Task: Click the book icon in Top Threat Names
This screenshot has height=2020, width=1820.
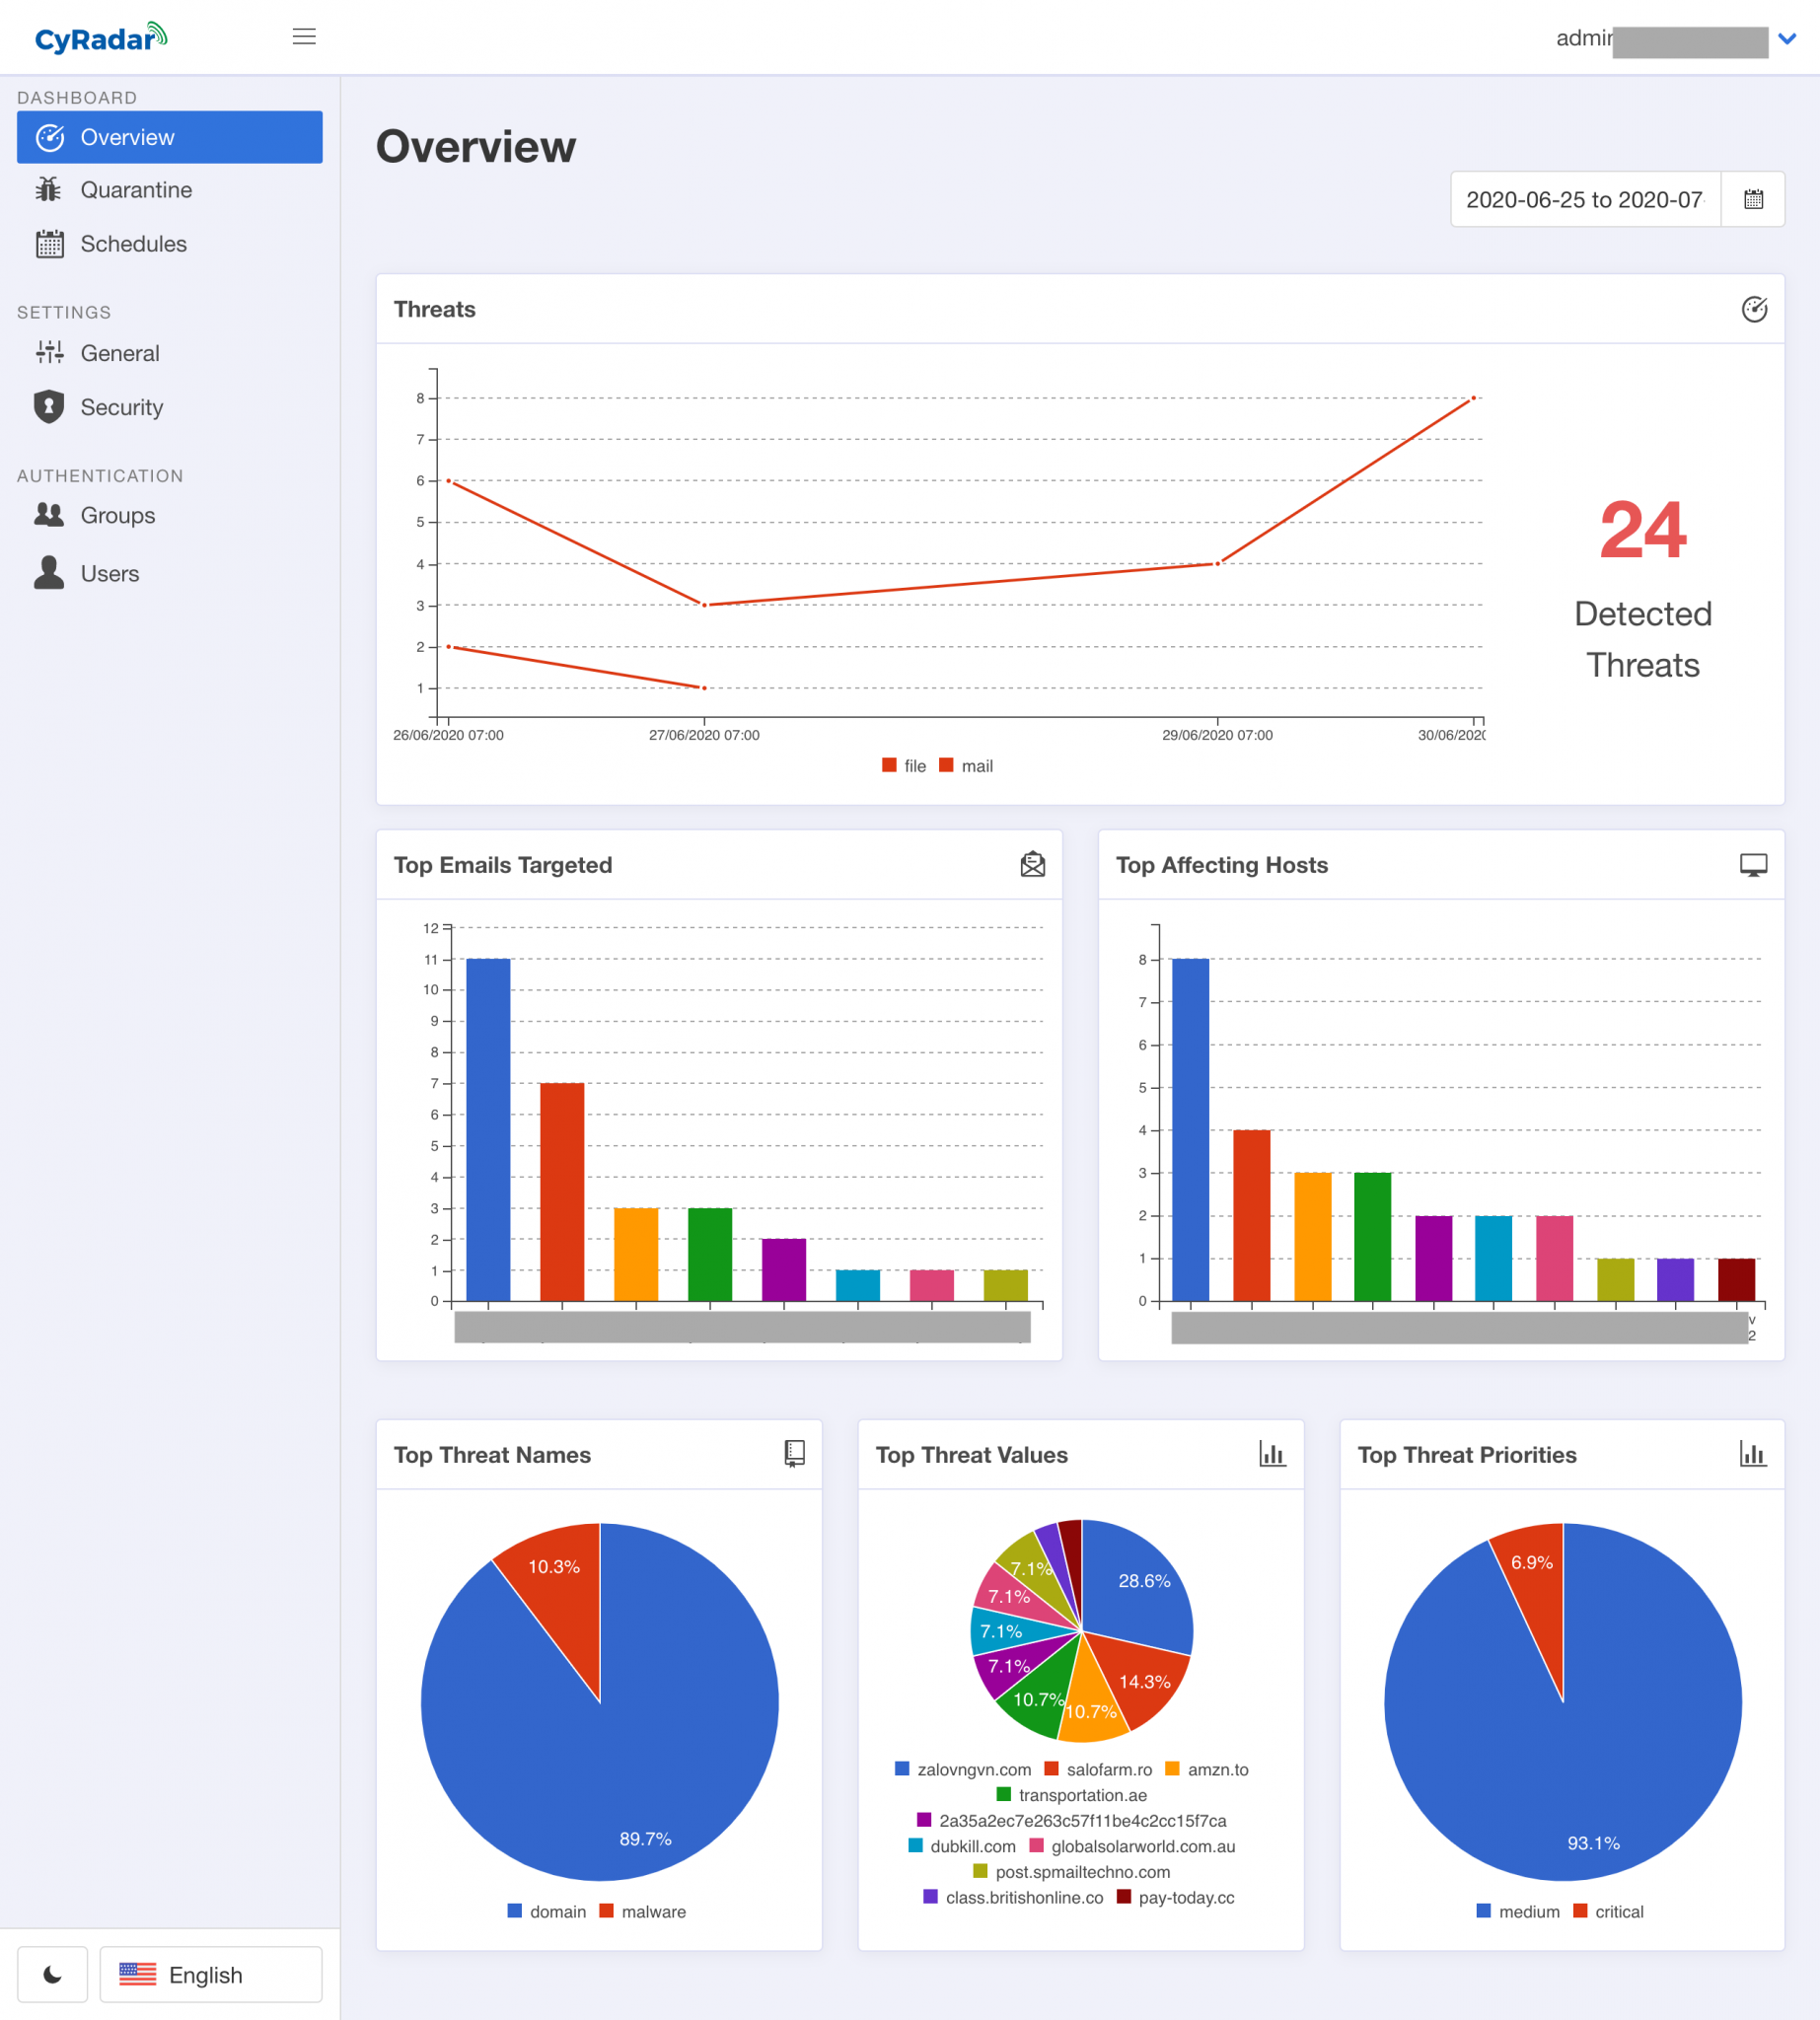Action: point(794,1455)
